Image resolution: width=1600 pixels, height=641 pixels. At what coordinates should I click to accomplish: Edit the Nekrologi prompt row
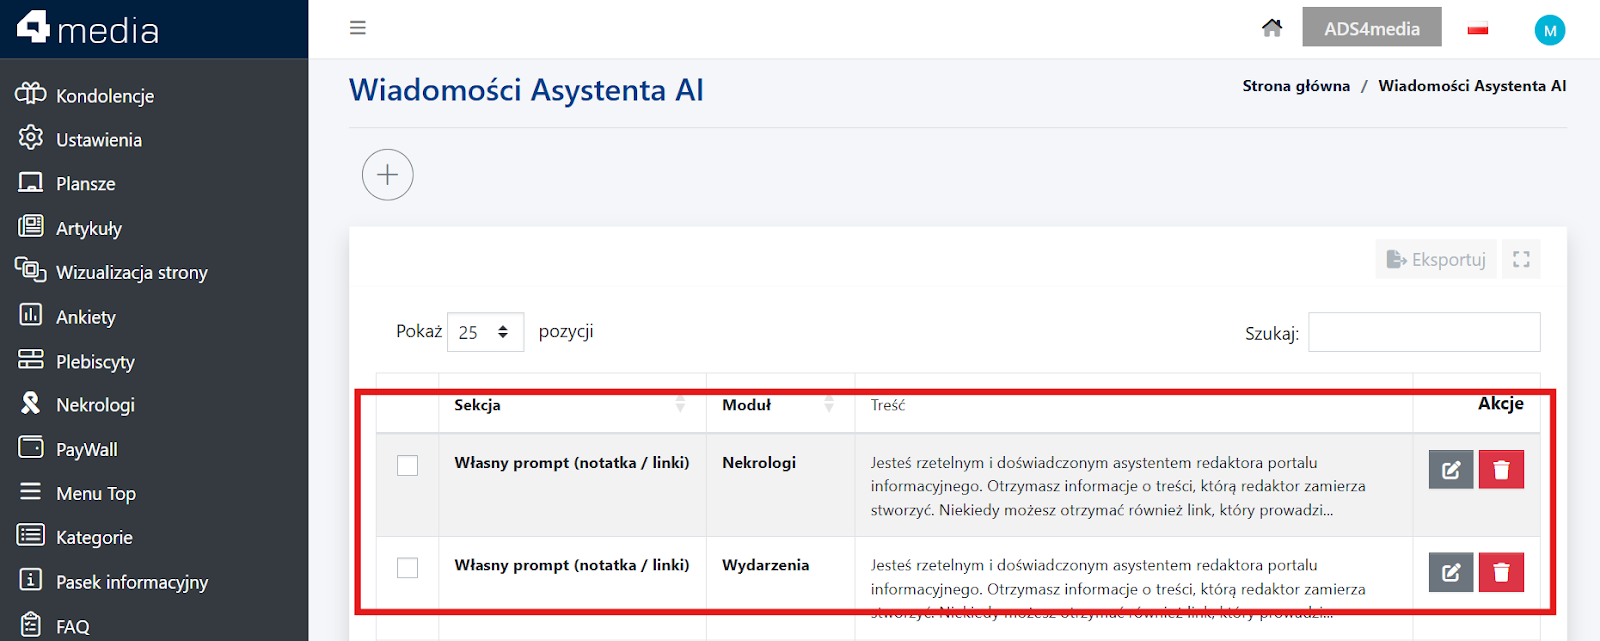coord(1450,469)
